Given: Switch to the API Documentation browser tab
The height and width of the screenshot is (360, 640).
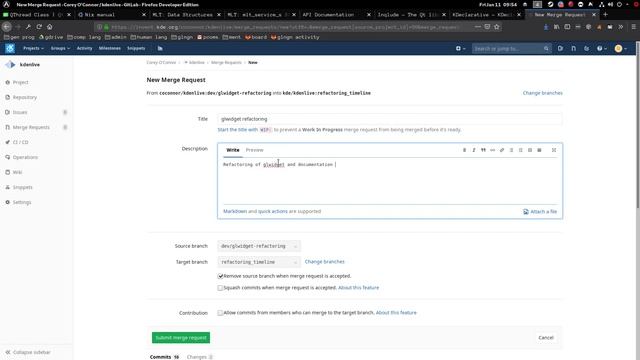Looking at the screenshot, I should [335, 14].
